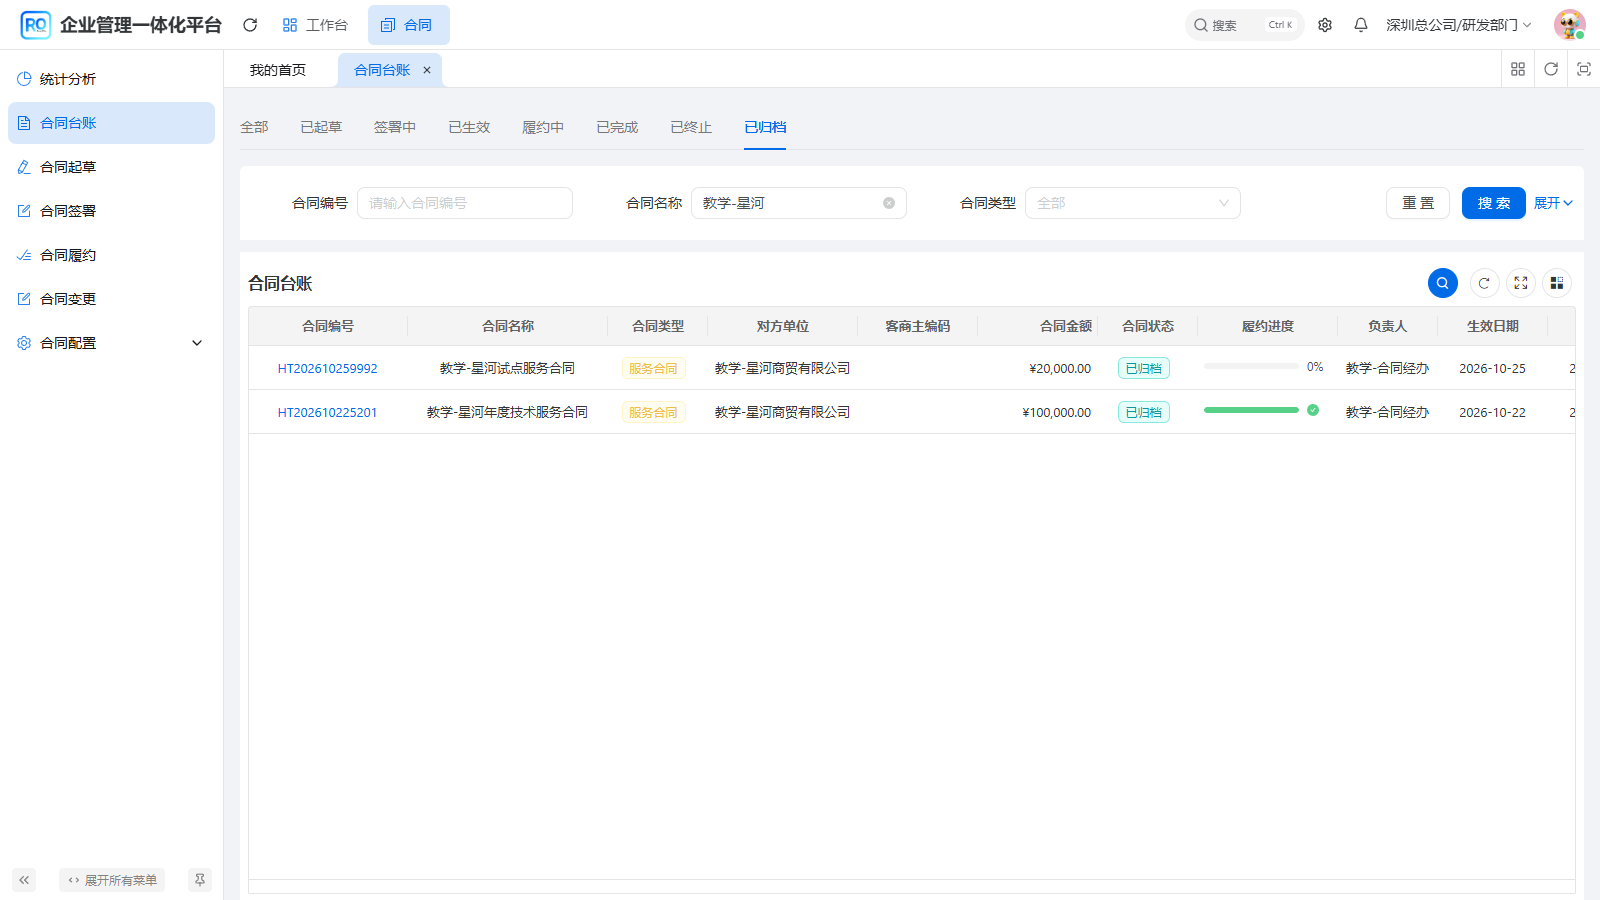The image size is (1600, 900).
Task: Expand more filters with 展开
Action: tap(1554, 203)
